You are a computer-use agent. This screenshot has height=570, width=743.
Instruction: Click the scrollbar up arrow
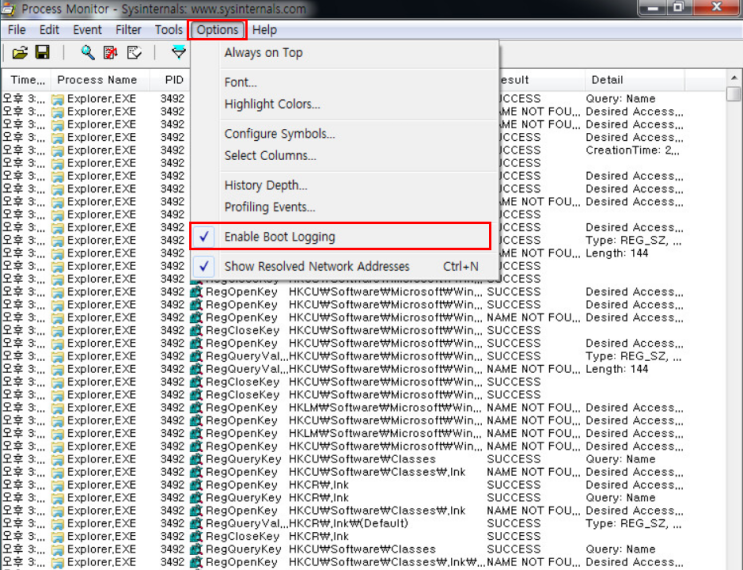pyautogui.click(x=734, y=77)
